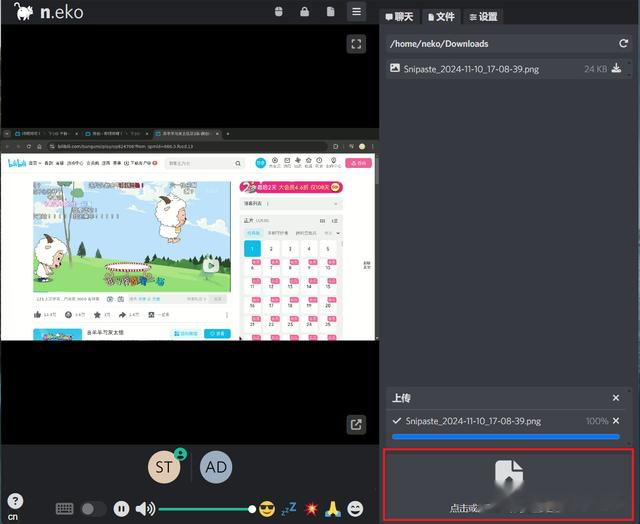640x524 pixels.
Task: Switch to the second remote browser tab
Action: (x=117, y=133)
